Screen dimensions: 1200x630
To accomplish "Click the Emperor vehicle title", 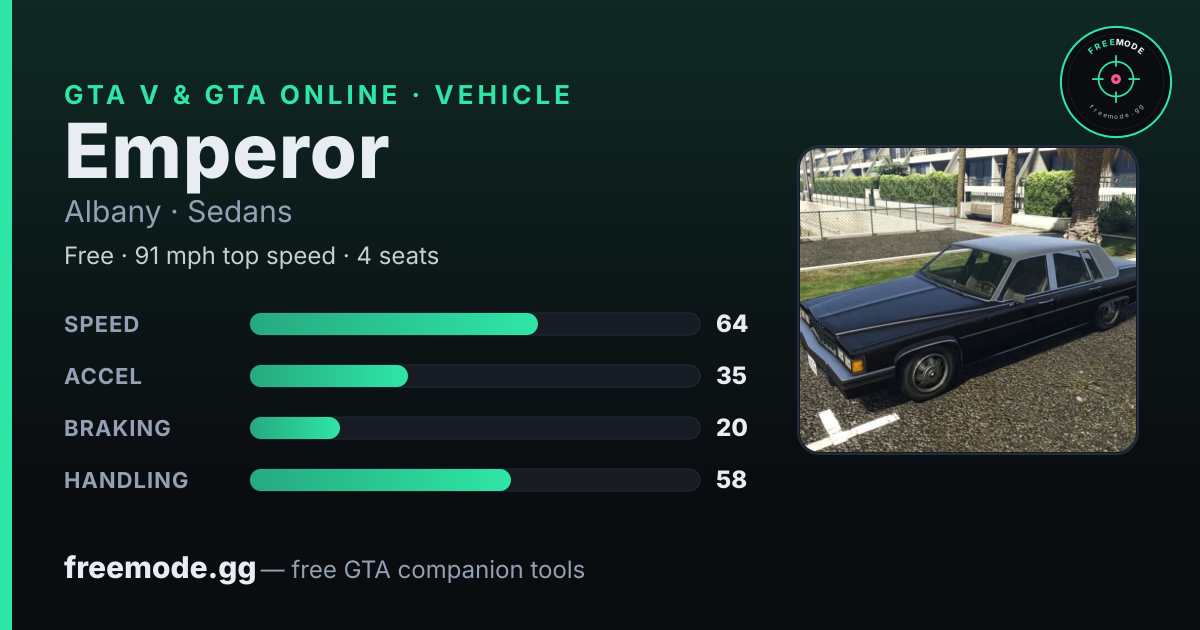I will tap(227, 153).
